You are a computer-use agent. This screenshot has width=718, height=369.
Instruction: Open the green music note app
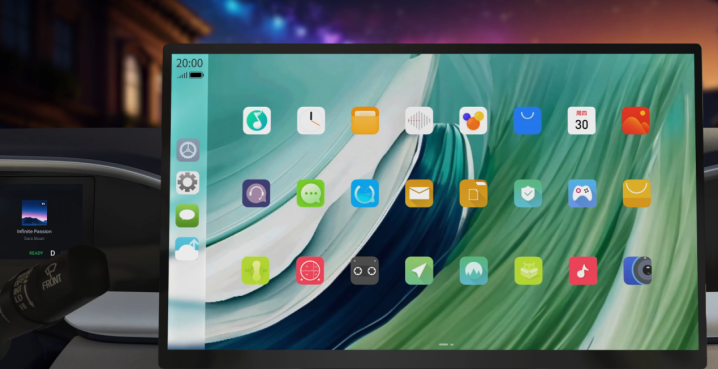coord(256,120)
